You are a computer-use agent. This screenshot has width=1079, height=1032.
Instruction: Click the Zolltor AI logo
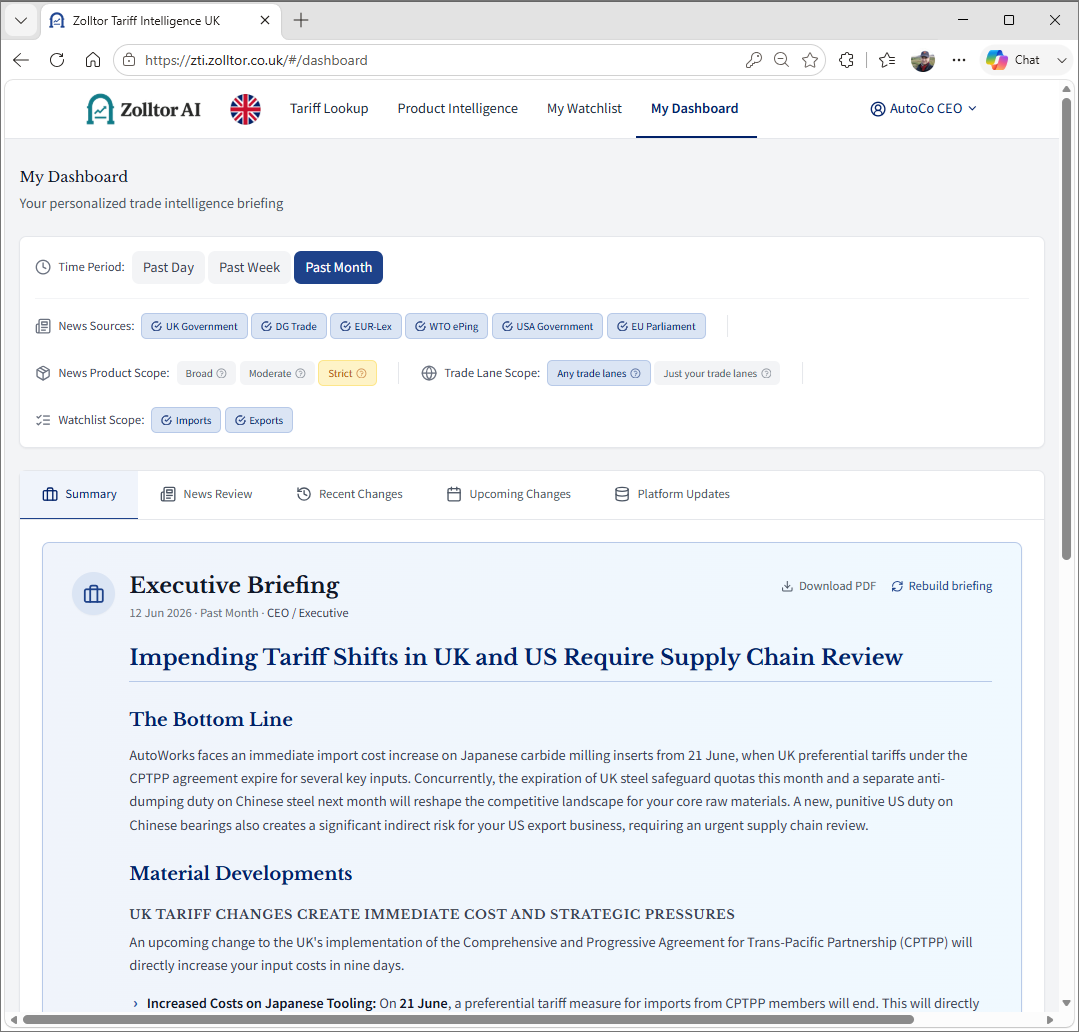point(143,109)
